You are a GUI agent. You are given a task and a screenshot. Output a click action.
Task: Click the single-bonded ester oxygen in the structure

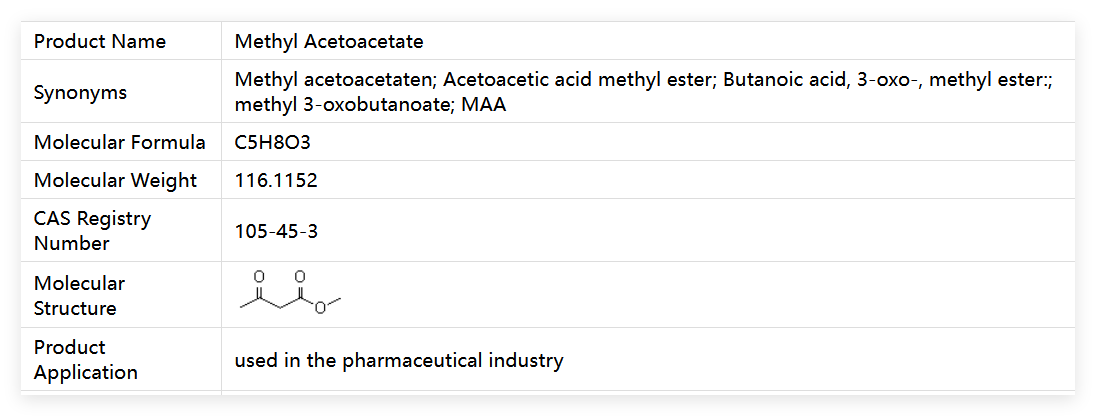click(320, 308)
